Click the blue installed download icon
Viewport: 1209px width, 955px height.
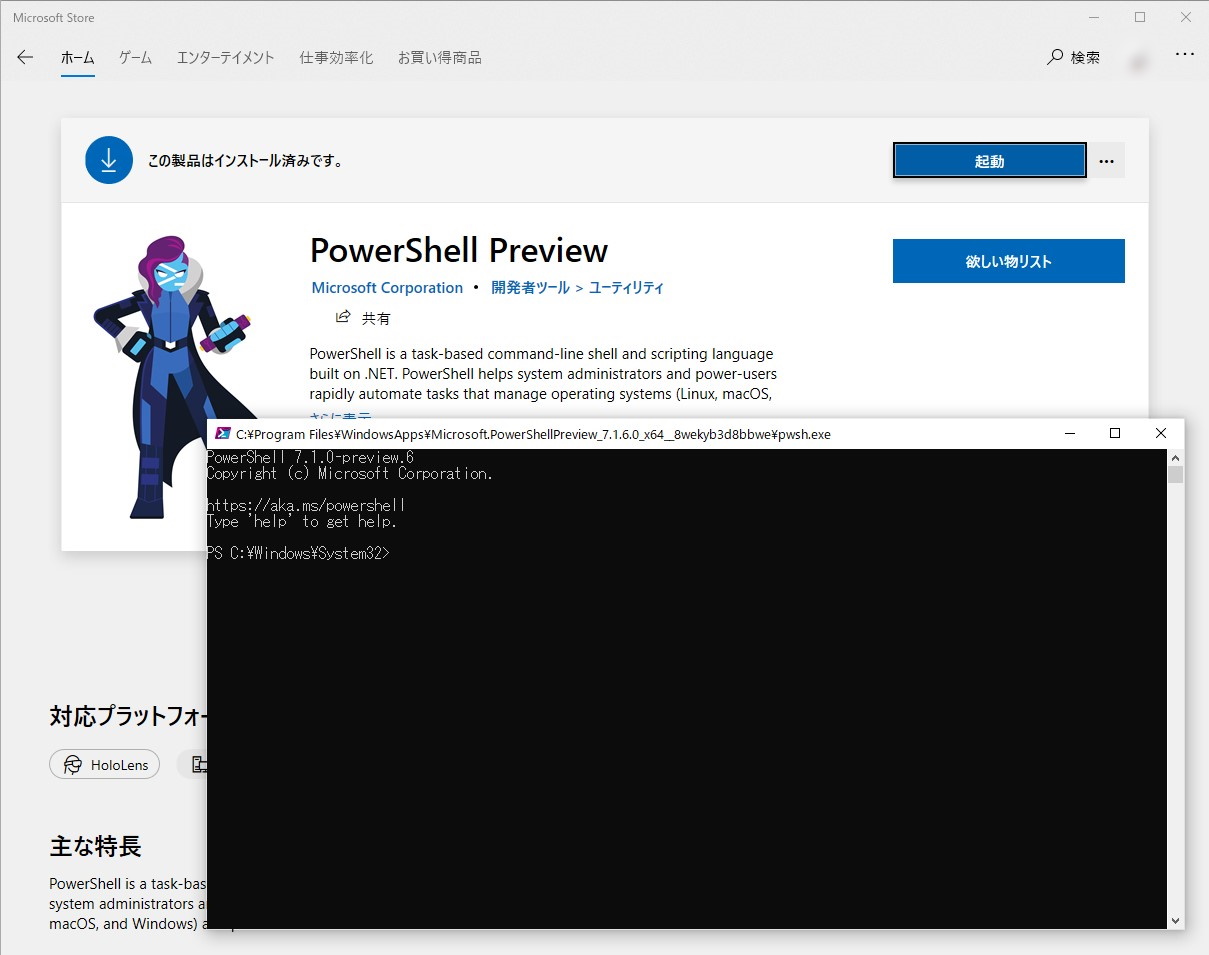(108, 159)
